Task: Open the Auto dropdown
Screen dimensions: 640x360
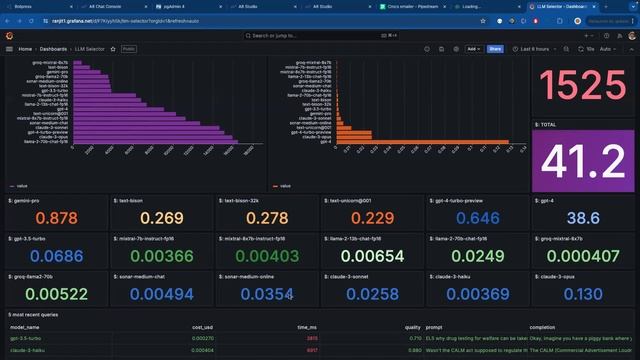Action: pyautogui.click(x=608, y=49)
